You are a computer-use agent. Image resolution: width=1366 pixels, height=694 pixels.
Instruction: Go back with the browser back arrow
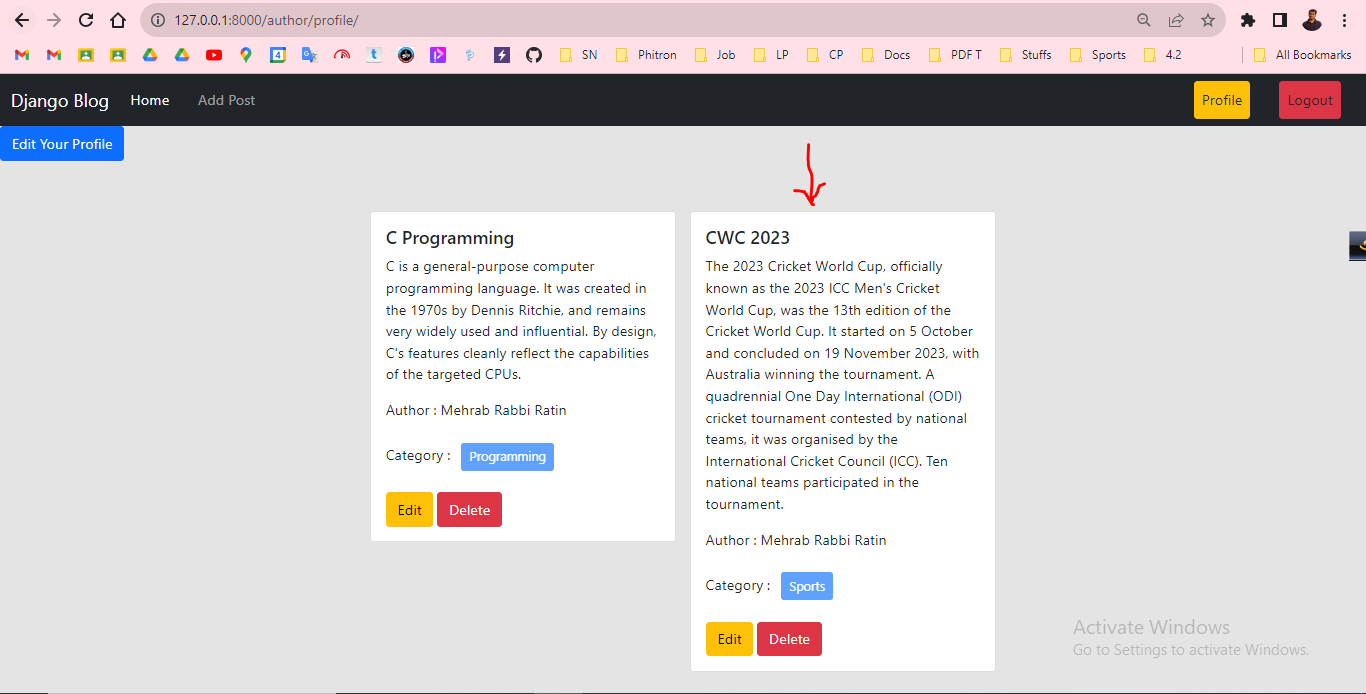coord(22,20)
